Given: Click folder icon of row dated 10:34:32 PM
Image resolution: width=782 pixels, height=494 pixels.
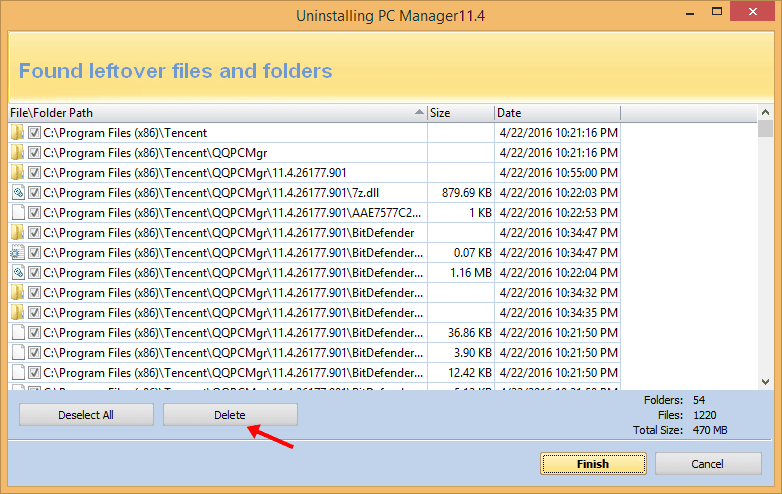Looking at the screenshot, I should point(17,293).
